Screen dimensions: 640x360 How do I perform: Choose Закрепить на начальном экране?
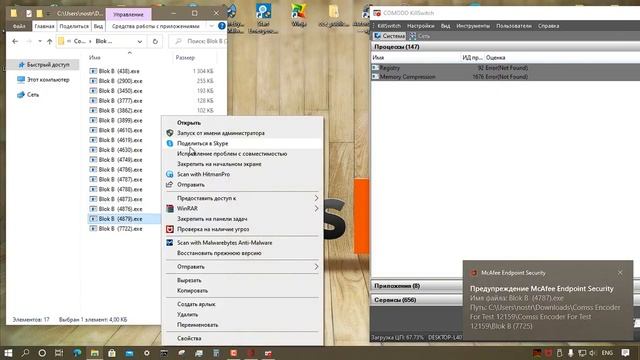point(219,164)
